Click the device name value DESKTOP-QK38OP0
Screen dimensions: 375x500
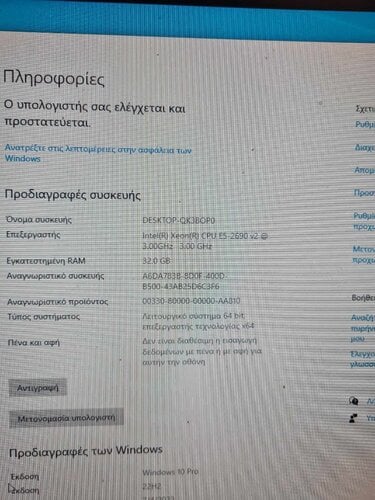[x=179, y=220]
